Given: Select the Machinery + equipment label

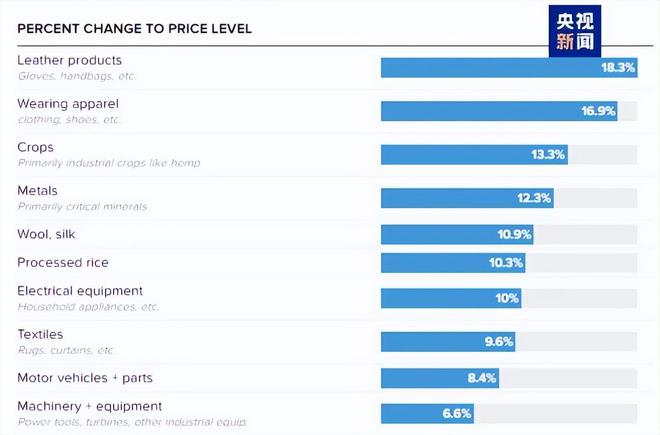Looking at the screenshot, I should tap(89, 406).
